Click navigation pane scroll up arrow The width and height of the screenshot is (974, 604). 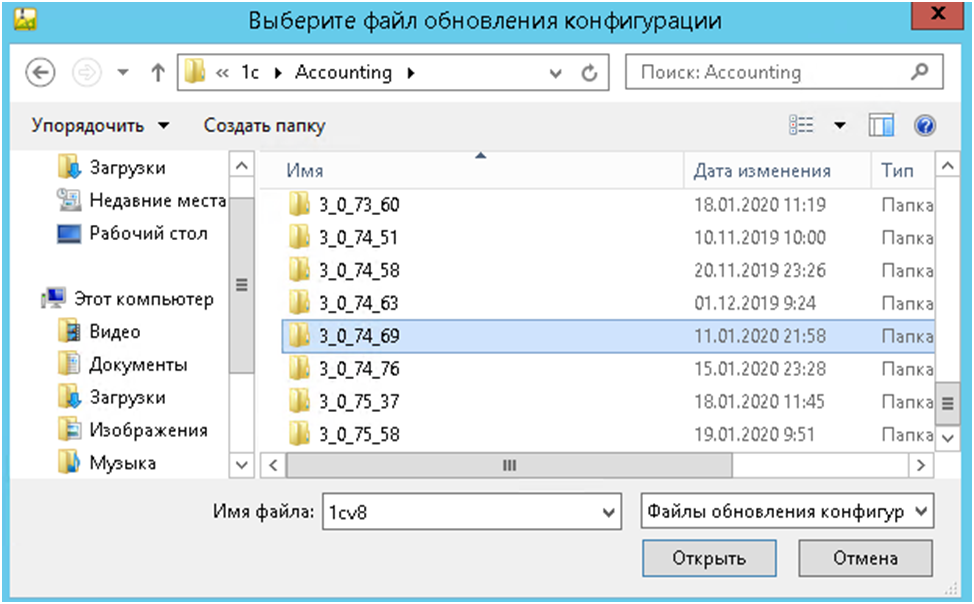coord(242,165)
